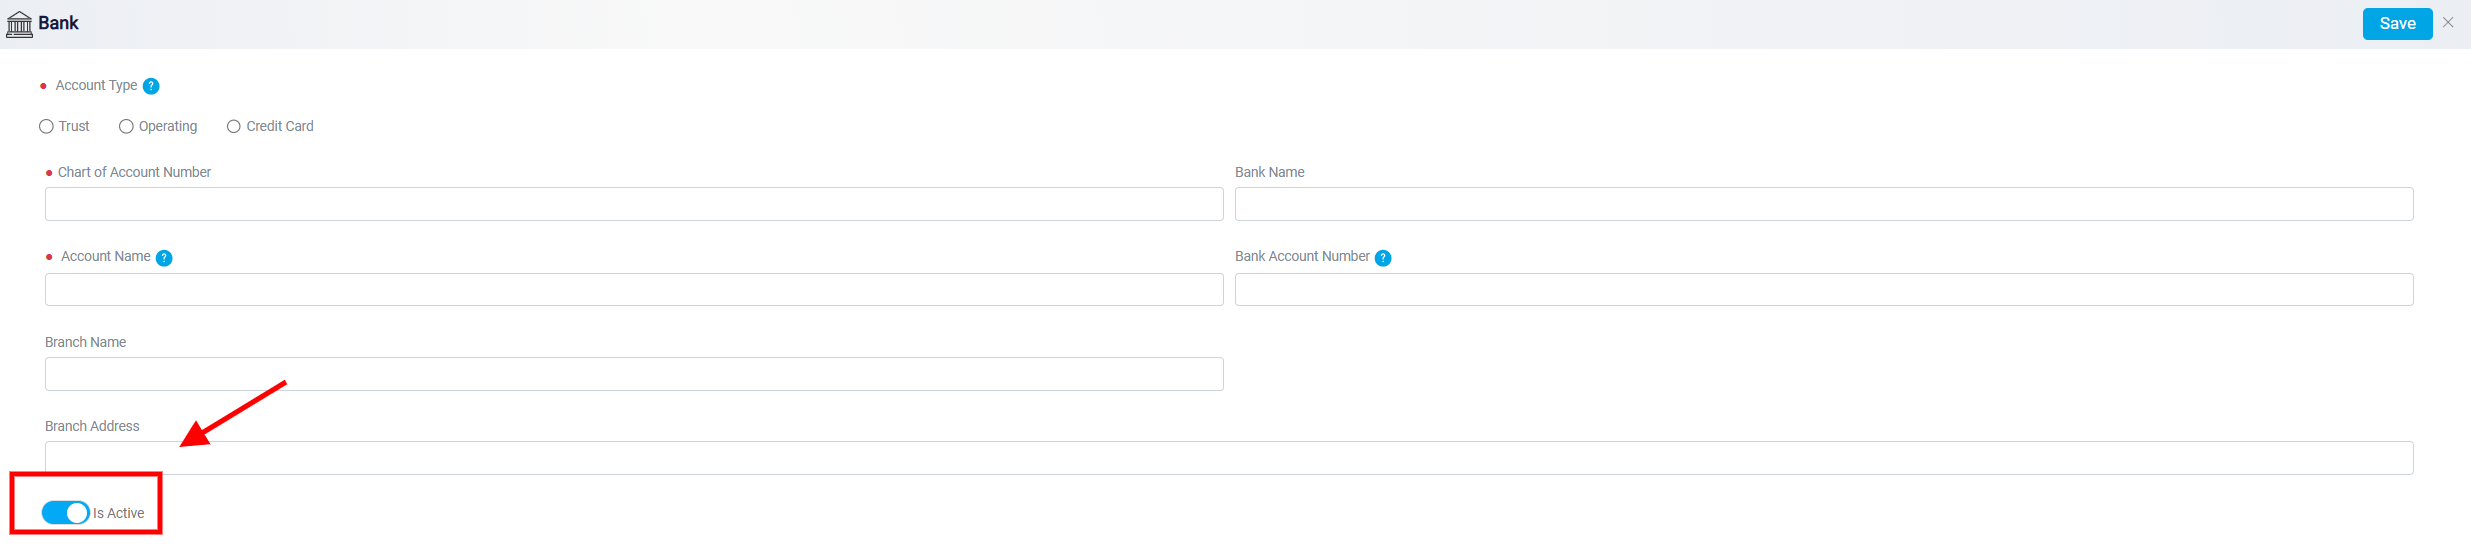Viewport: 2471px width, 545px height.
Task: Focus the Account Name input box
Action: (634, 290)
